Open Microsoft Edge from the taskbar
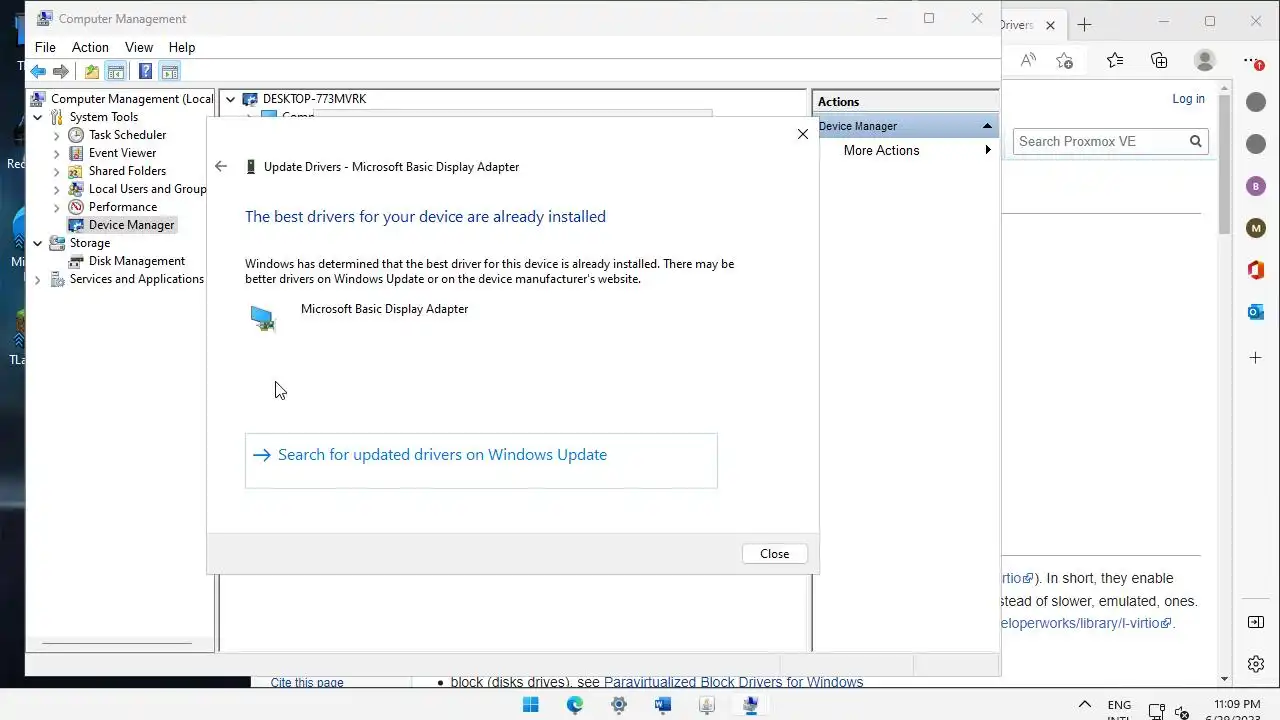This screenshot has width=1280, height=720. pos(575,705)
